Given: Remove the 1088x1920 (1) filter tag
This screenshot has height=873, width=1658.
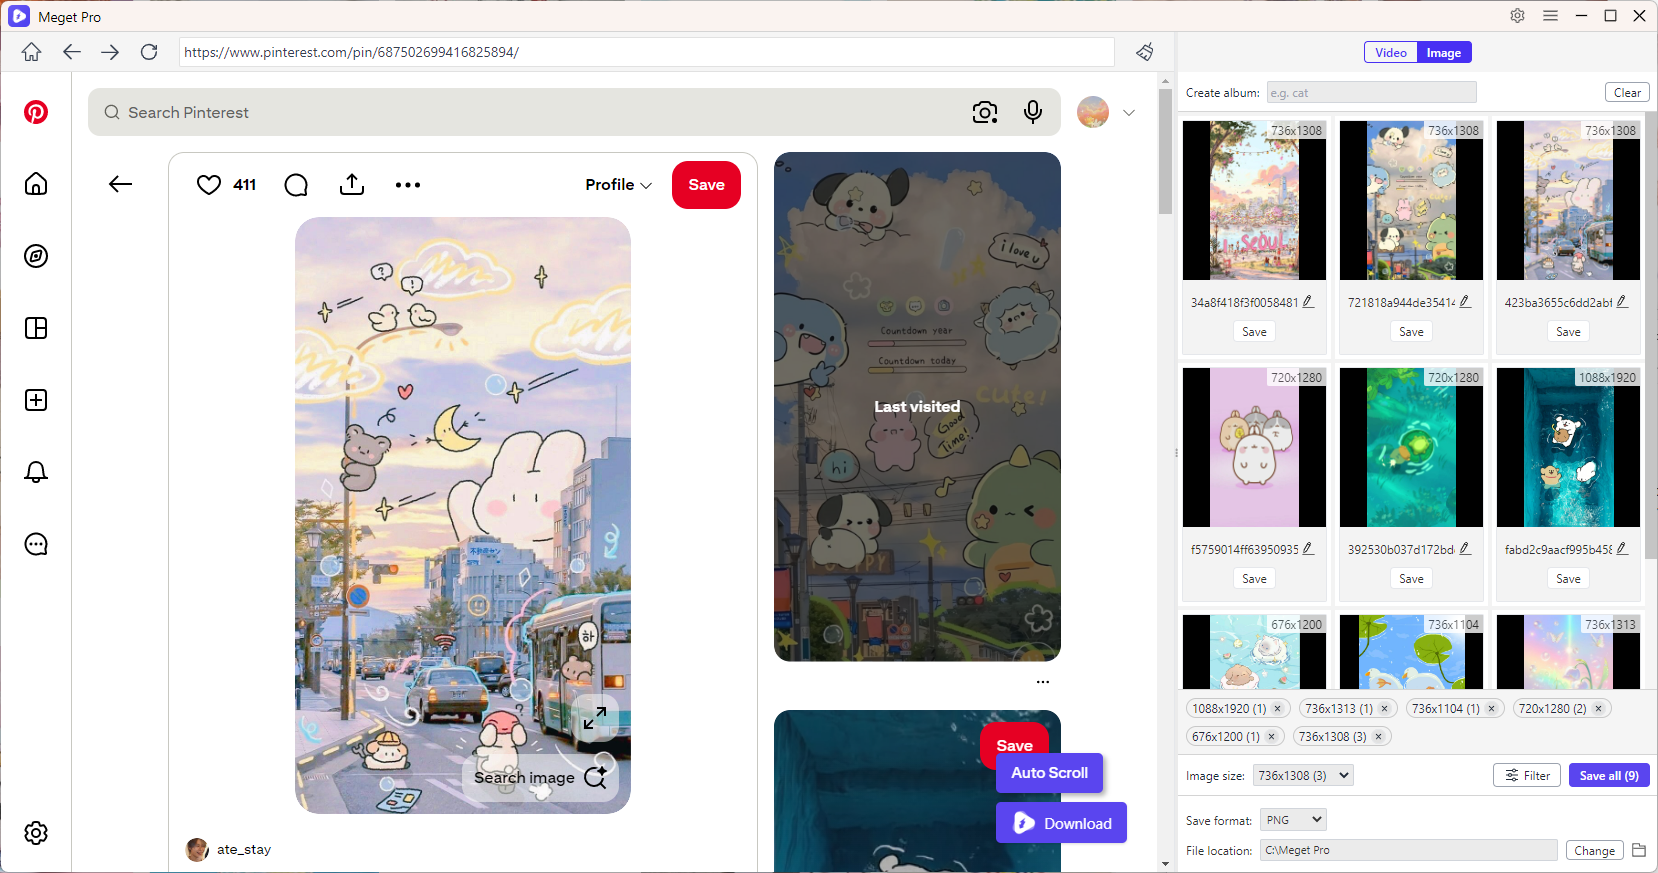Looking at the screenshot, I should (x=1277, y=708).
